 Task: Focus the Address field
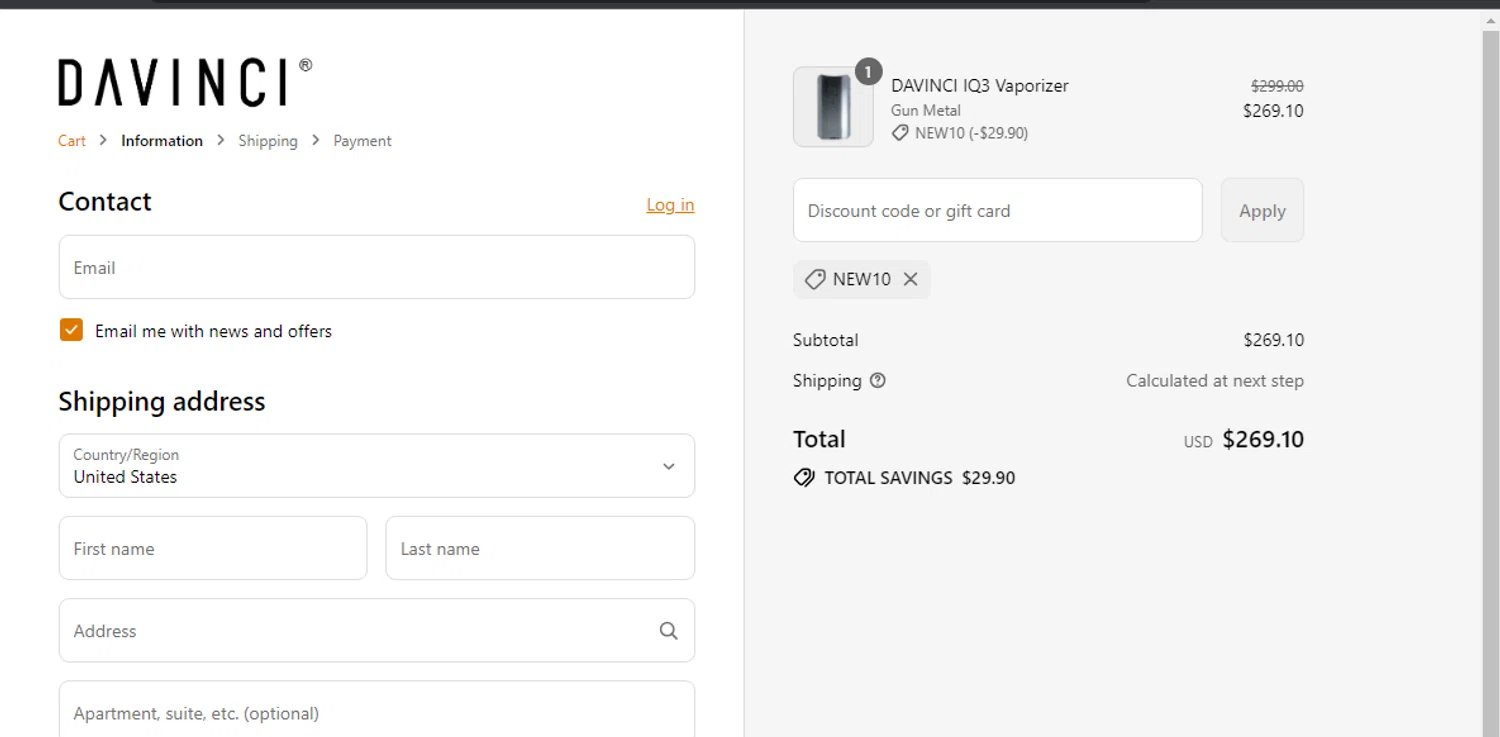coord(377,631)
